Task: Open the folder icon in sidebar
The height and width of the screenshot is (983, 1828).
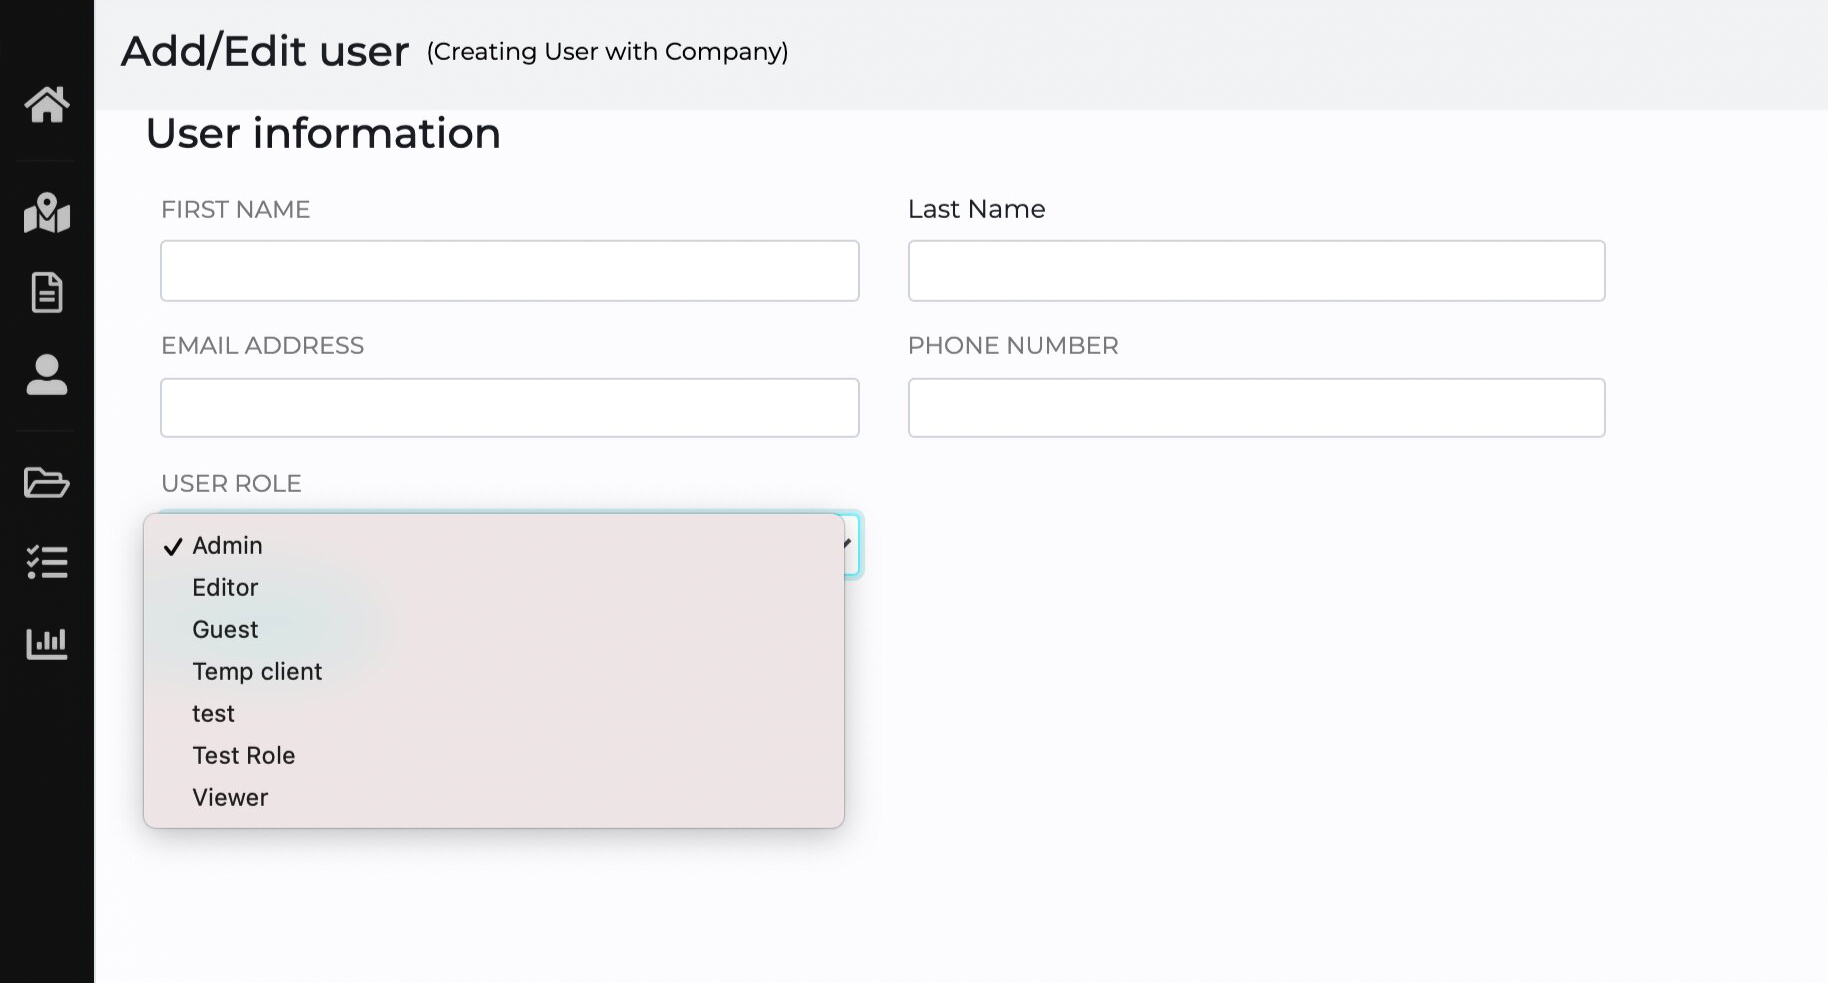Action: click(x=47, y=483)
